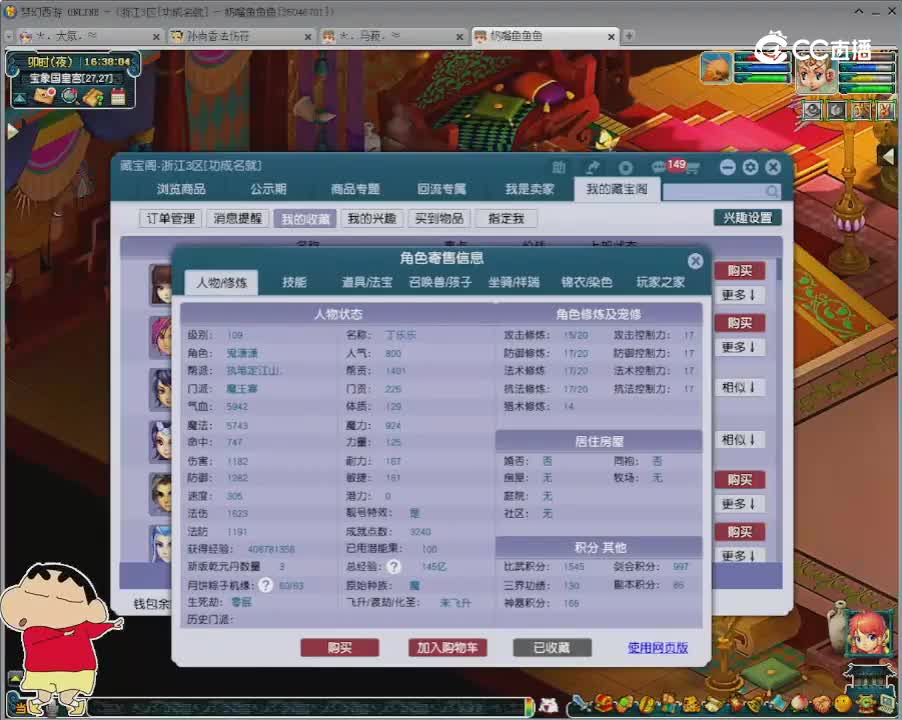Image resolution: width=902 pixels, height=720 pixels.
Task: Select 订单管理 sub-tab
Action: 170,219
